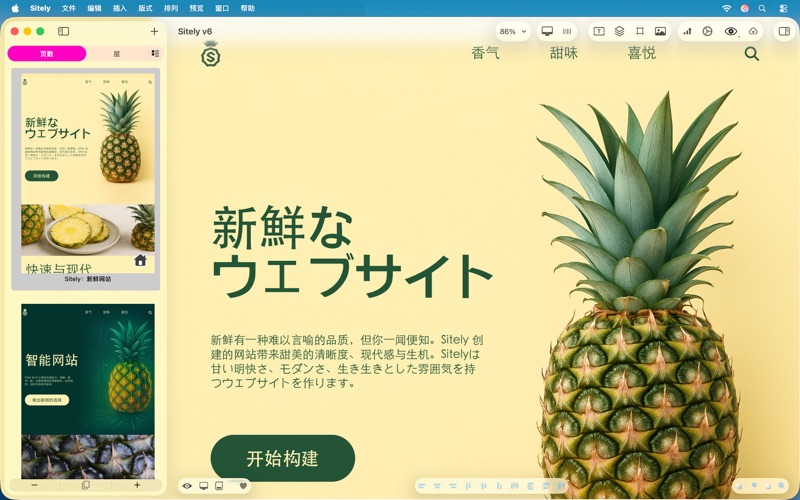This screenshot has width=800, height=500.
Task: Click the home icon on first thumbnail
Action: click(140, 261)
